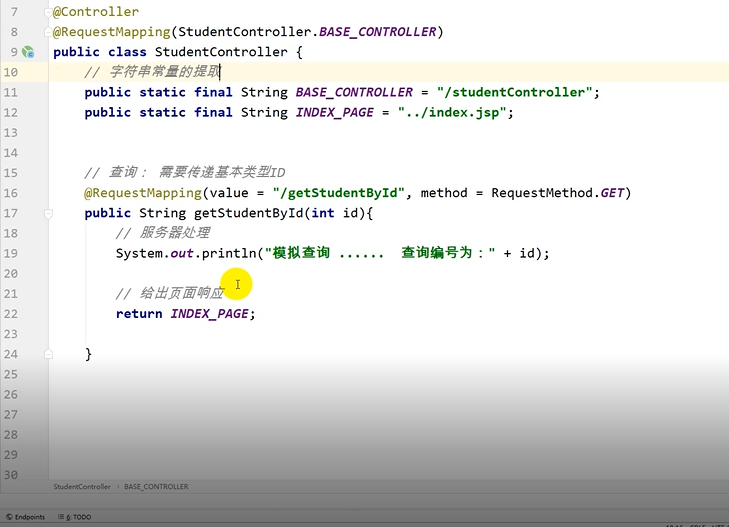Image resolution: width=729 pixels, height=527 pixels.
Task: Click INDEX_PAGE in the return statement
Action: pos(209,314)
